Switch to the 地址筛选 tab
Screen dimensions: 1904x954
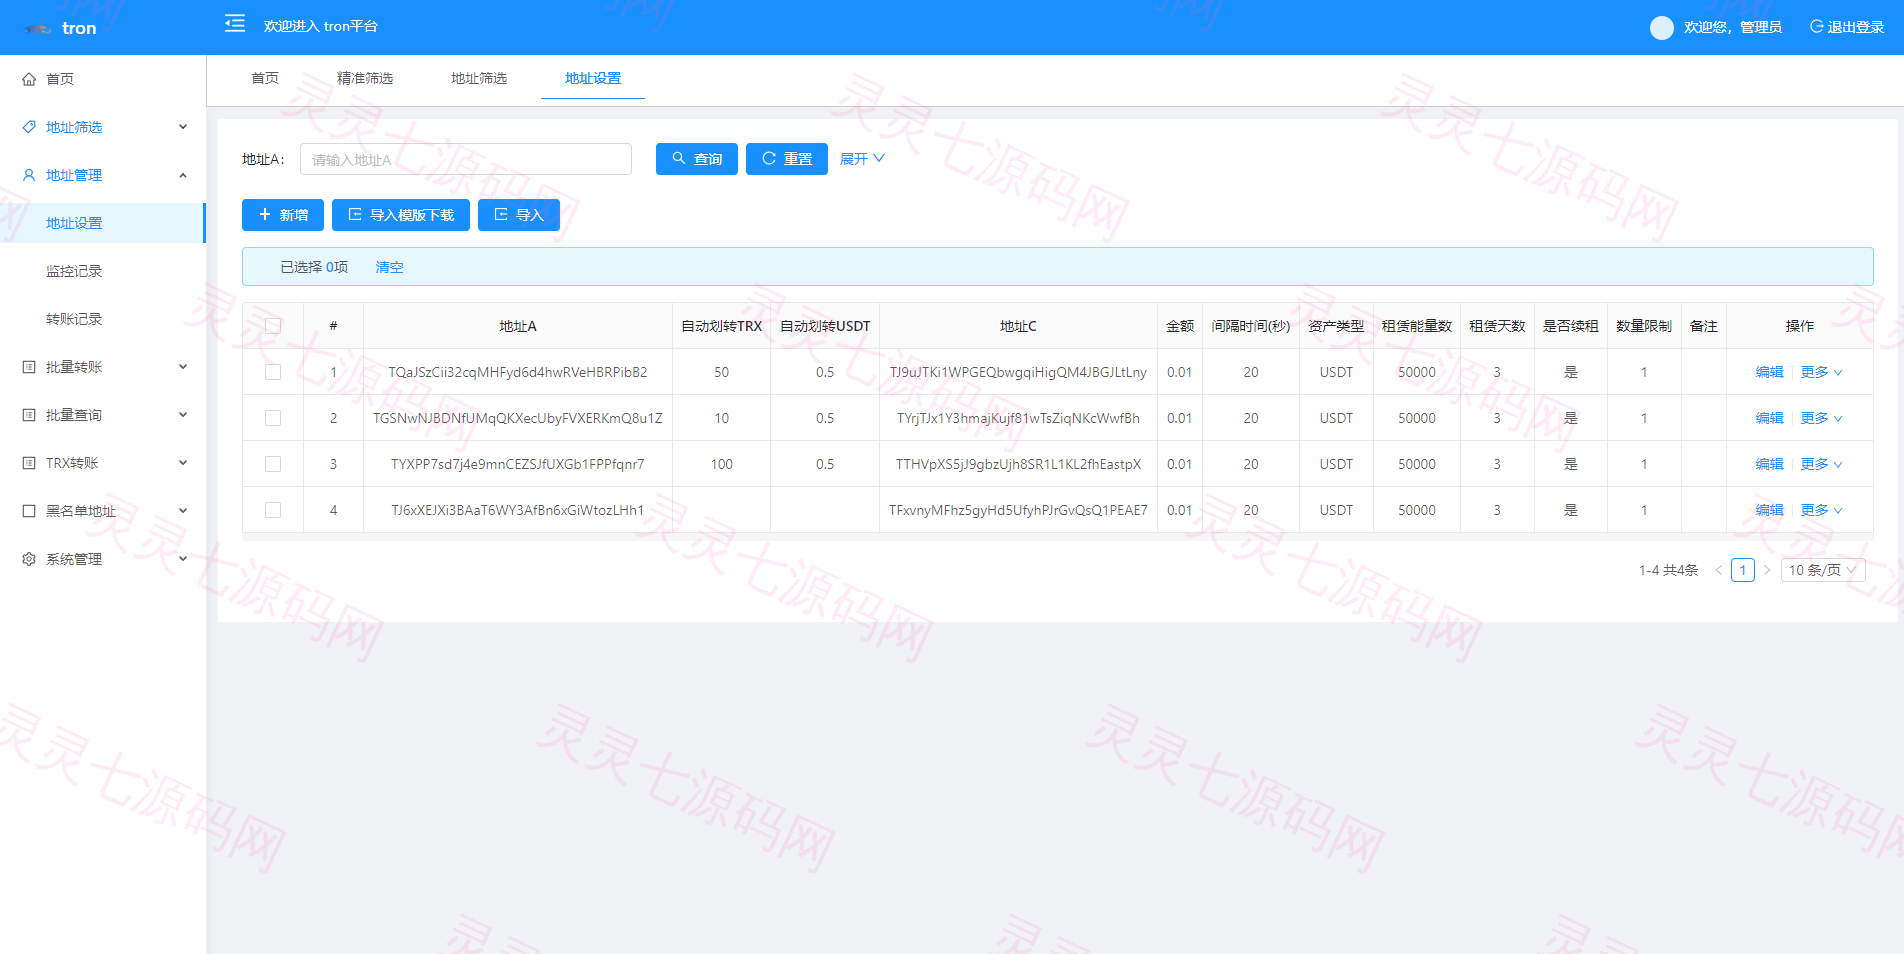[479, 78]
